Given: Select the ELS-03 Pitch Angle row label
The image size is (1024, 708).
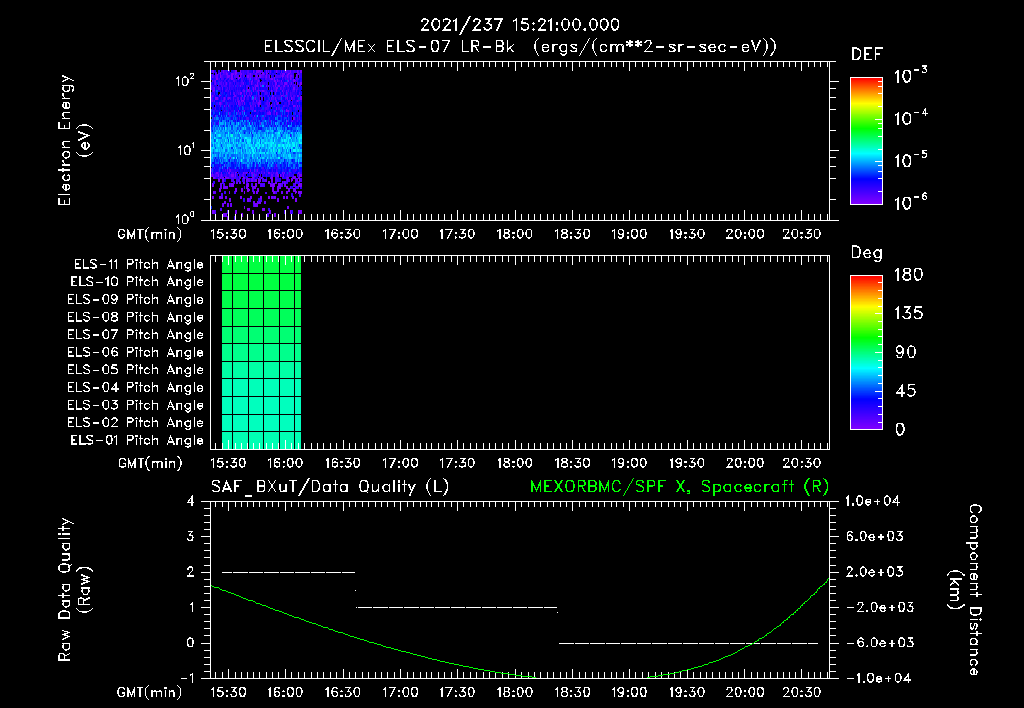Looking at the screenshot, I should (135, 405).
